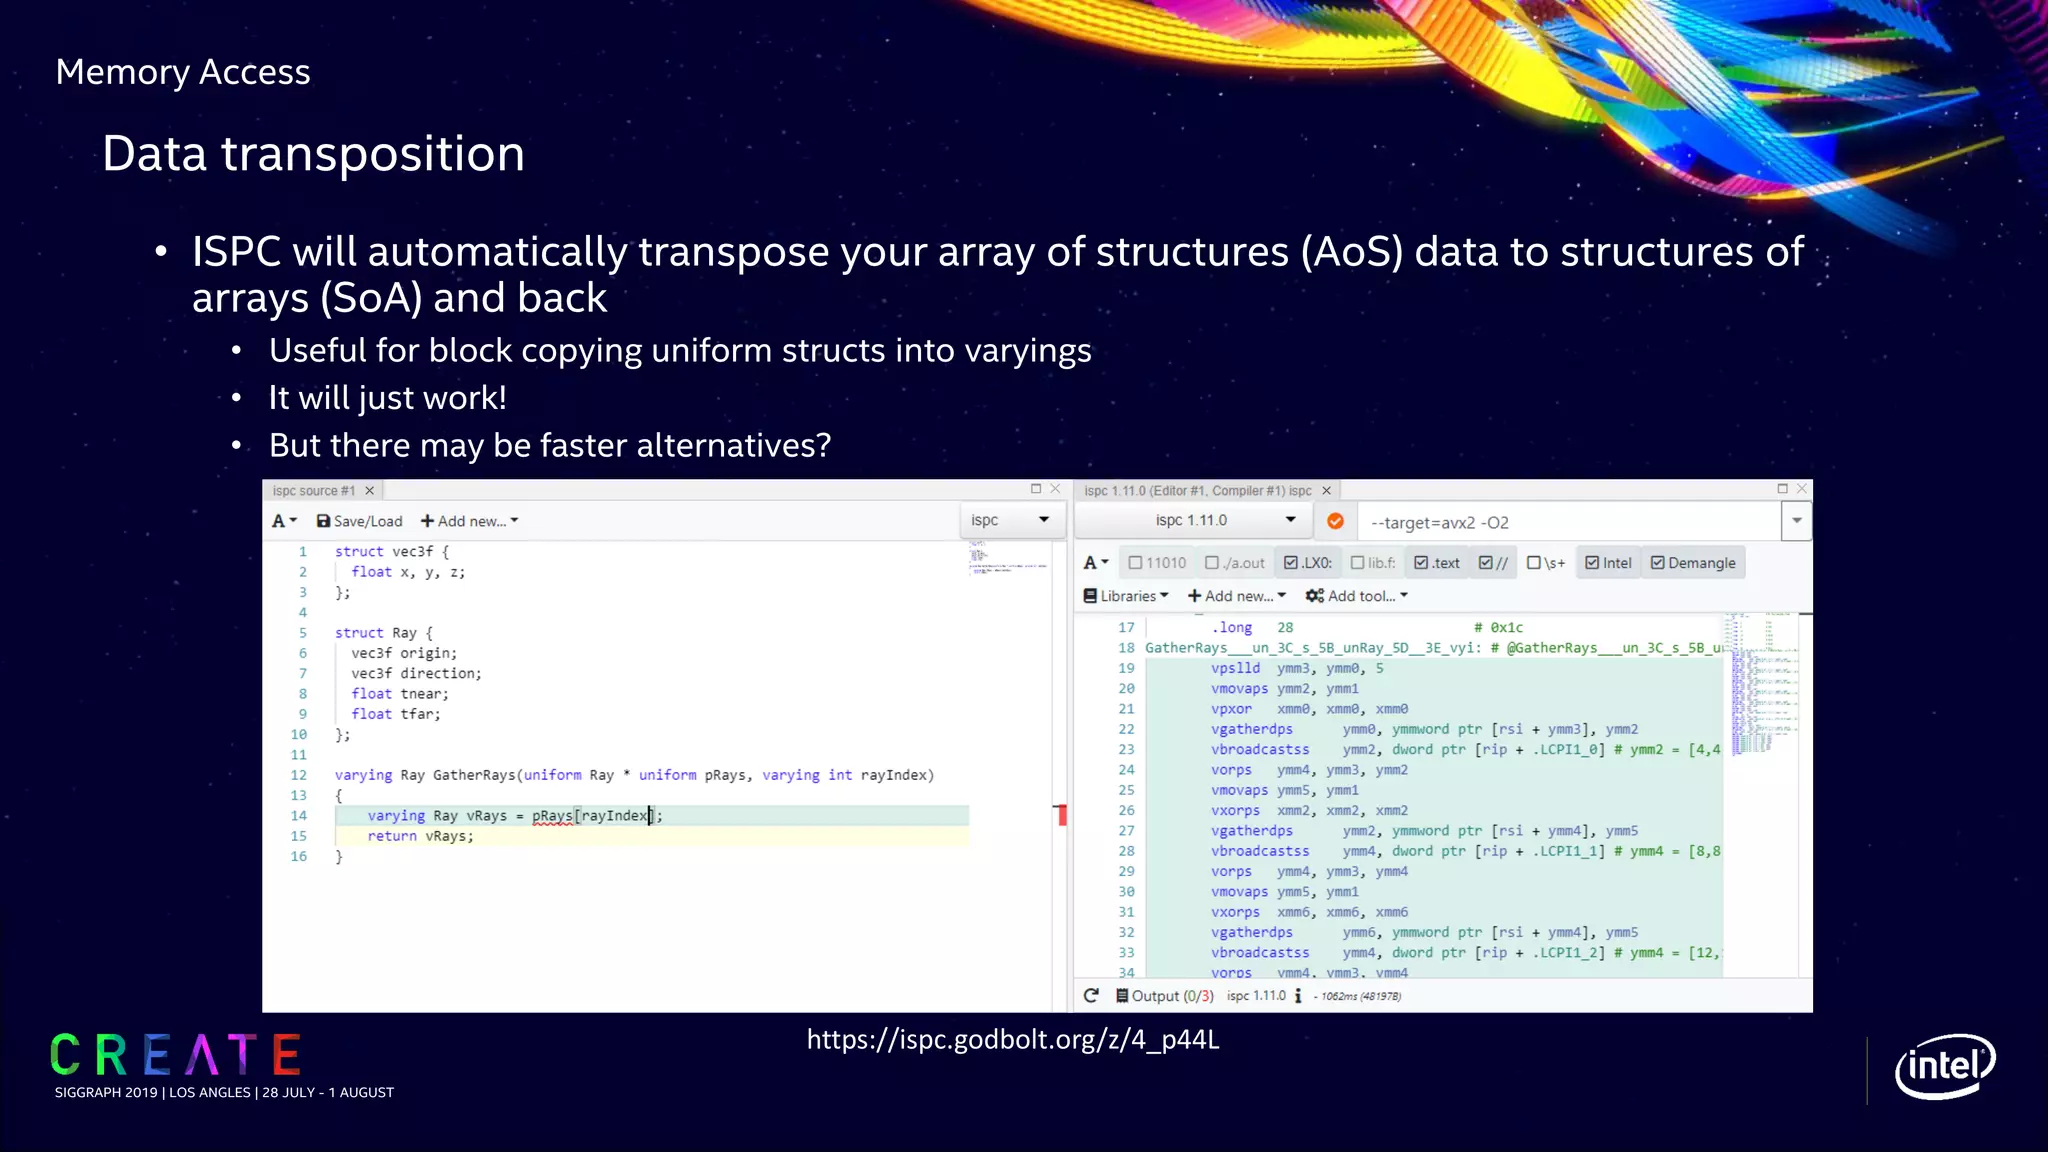
Task: Click the Intel logo
Action: coord(1945,1066)
